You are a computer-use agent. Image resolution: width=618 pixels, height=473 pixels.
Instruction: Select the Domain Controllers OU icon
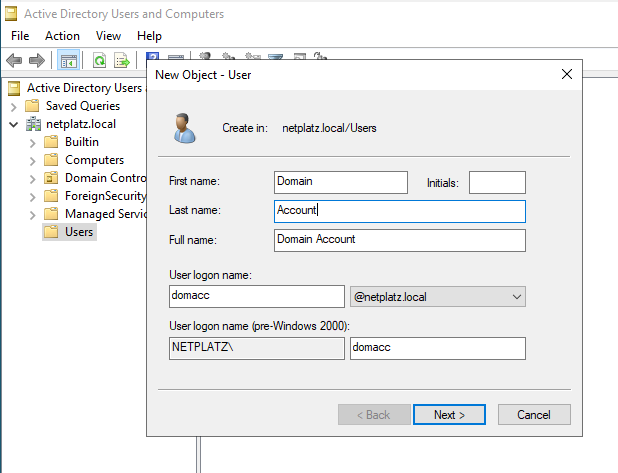[x=51, y=178]
